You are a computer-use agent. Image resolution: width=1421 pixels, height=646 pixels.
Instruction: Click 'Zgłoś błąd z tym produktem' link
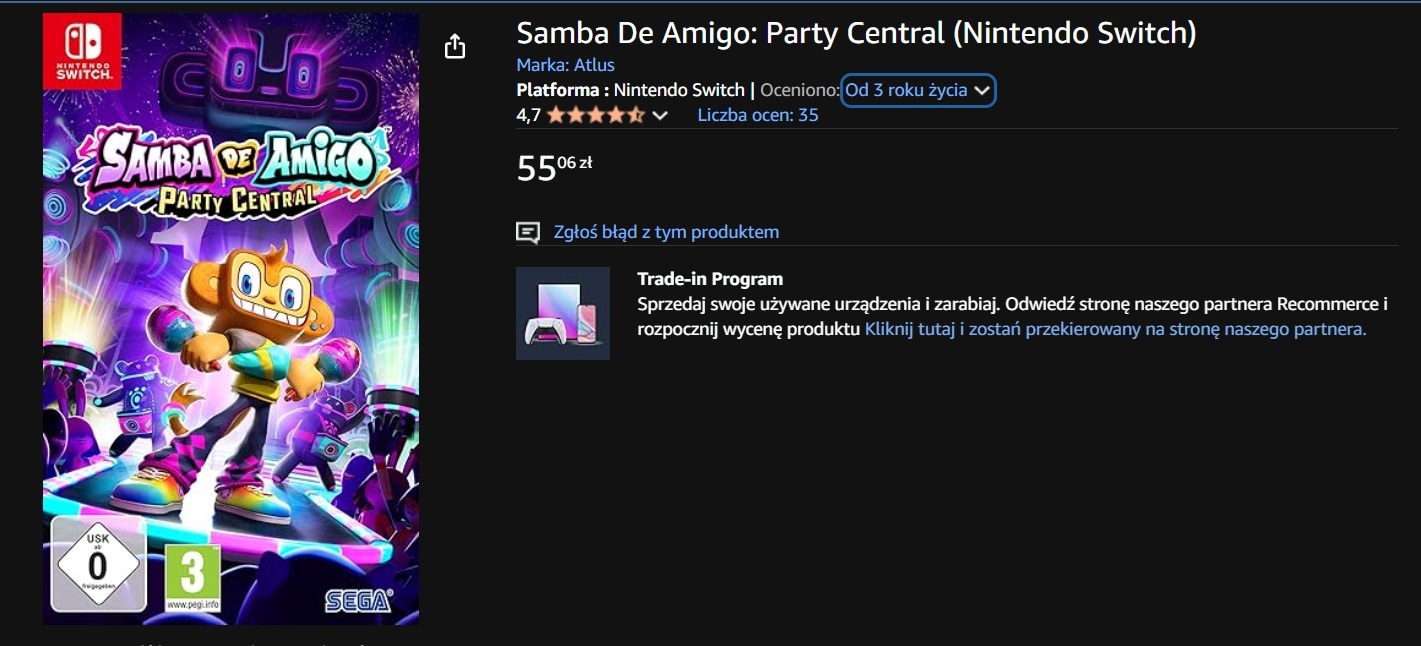(x=666, y=232)
